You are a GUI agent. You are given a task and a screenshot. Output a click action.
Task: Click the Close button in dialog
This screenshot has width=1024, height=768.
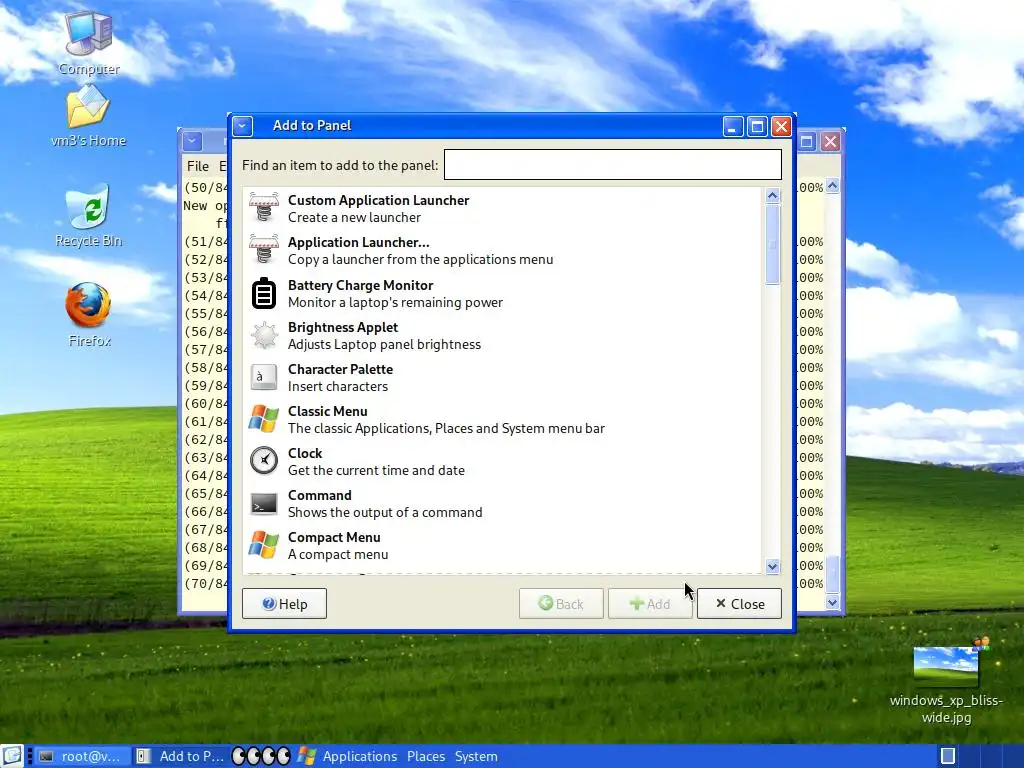coord(739,604)
